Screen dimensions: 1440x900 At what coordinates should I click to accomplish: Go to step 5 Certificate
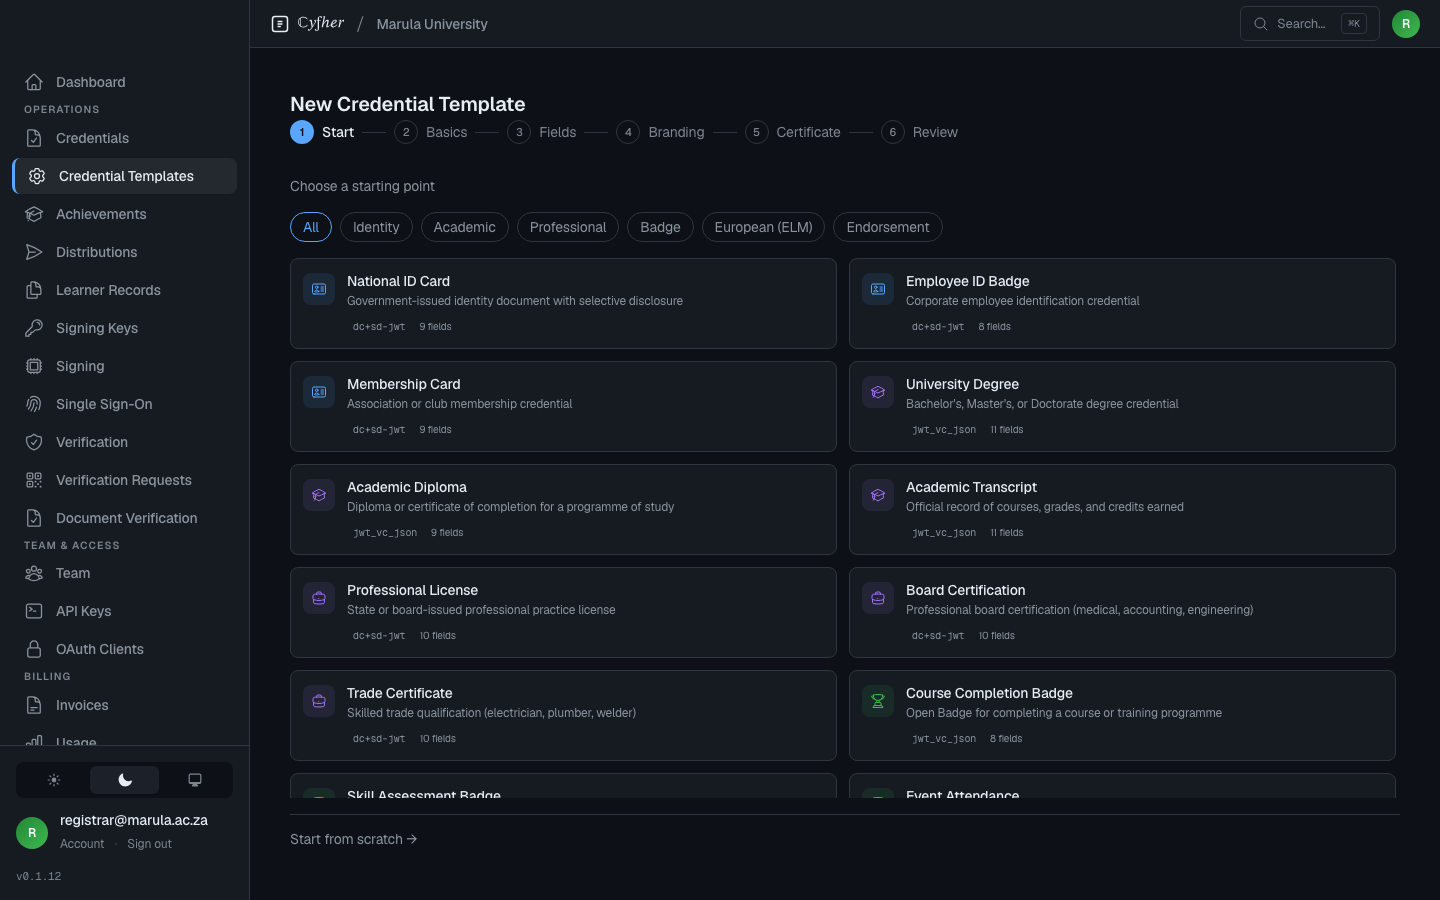point(793,132)
